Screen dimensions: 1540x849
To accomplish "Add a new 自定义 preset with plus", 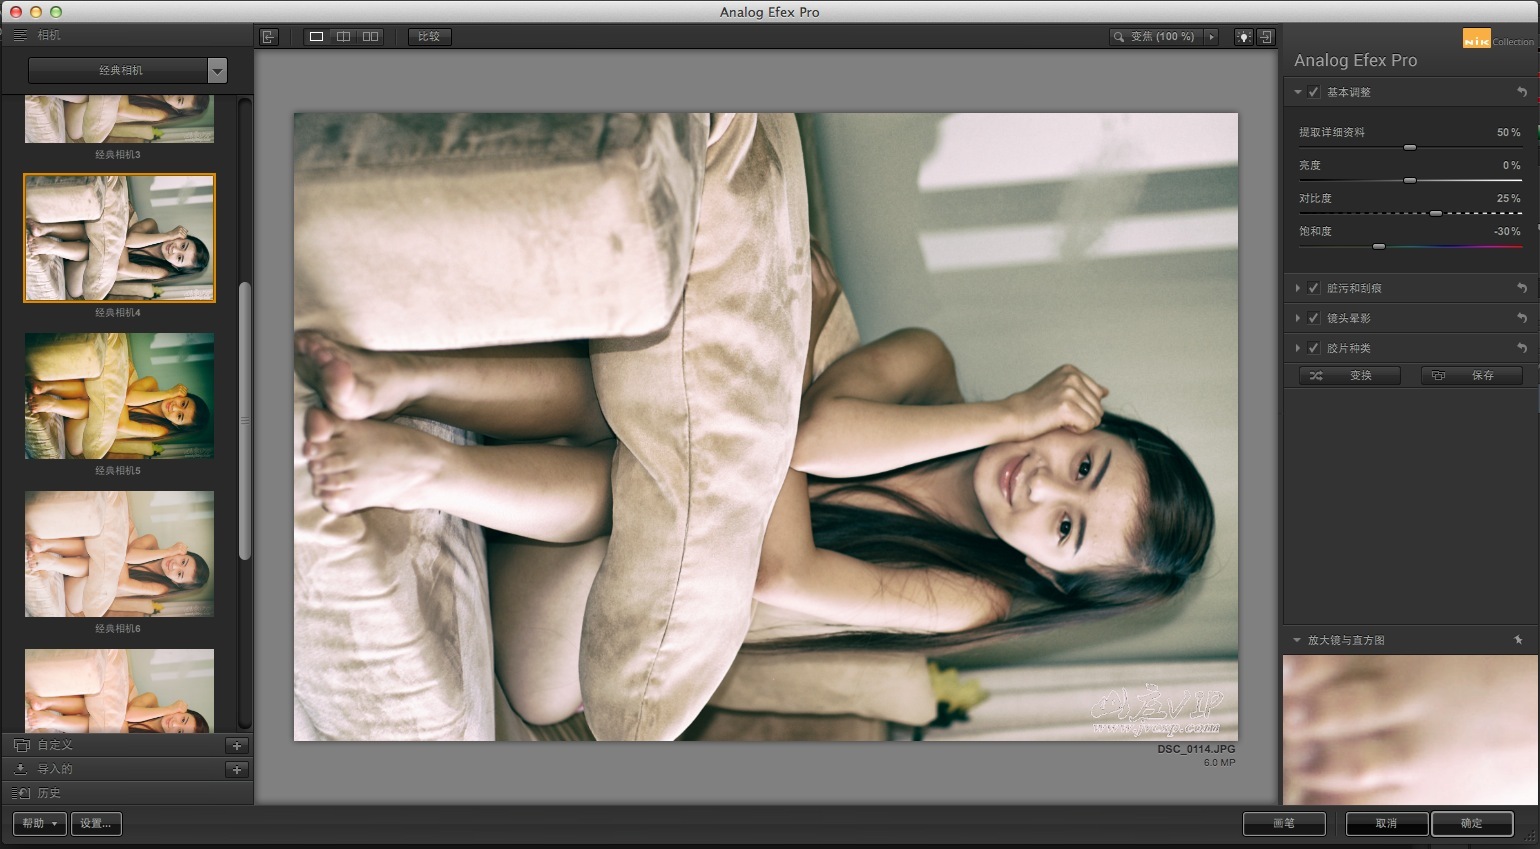I will (237, 745).
